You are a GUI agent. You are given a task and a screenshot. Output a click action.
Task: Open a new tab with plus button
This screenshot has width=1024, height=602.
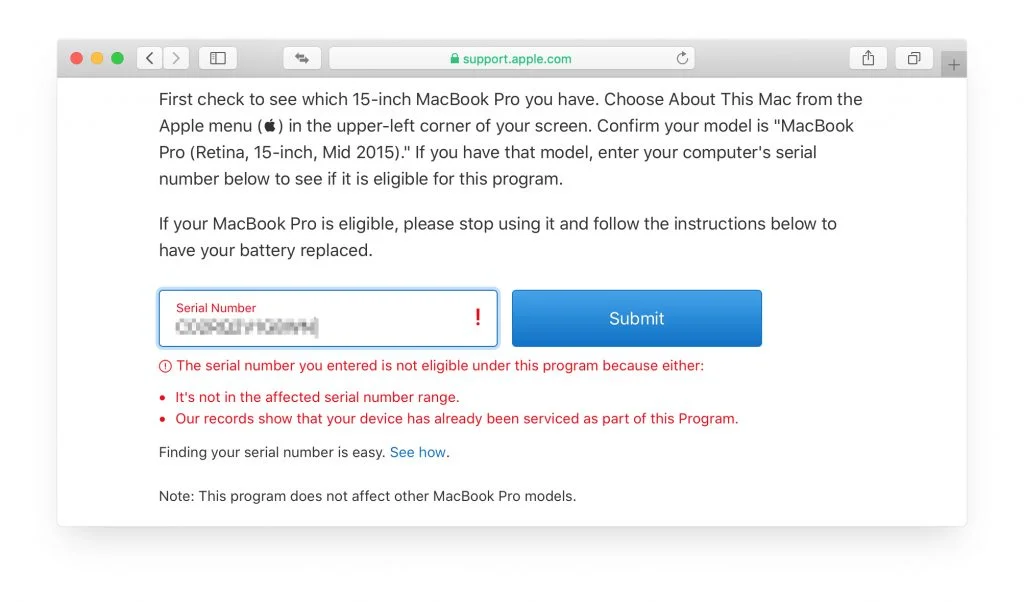[x=953, y=65]
